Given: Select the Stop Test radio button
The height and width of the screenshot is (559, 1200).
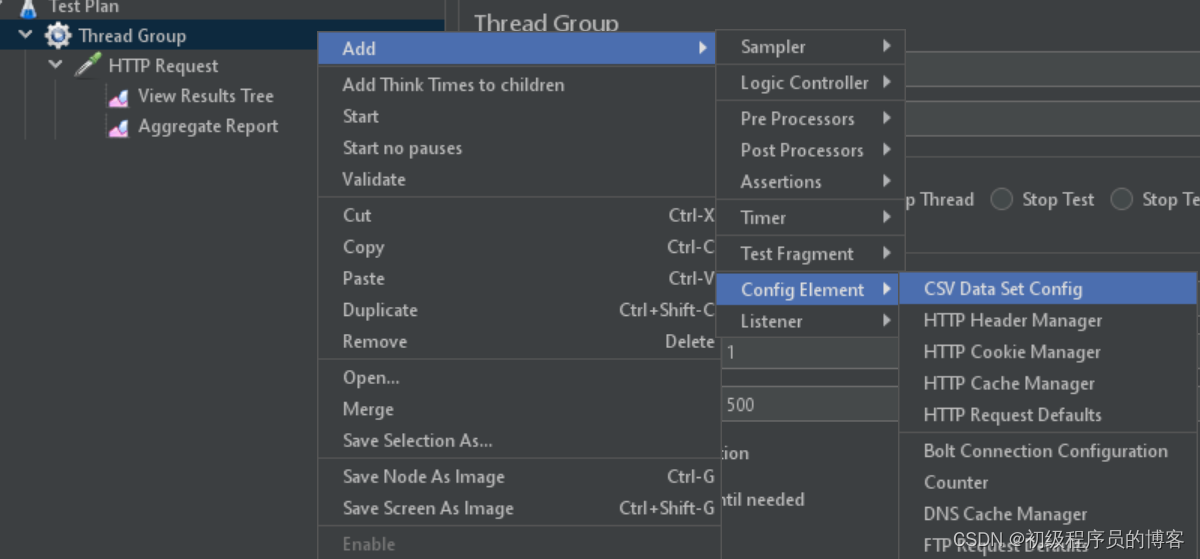Looking at the screenshot, I should (x=1002, y=199).
